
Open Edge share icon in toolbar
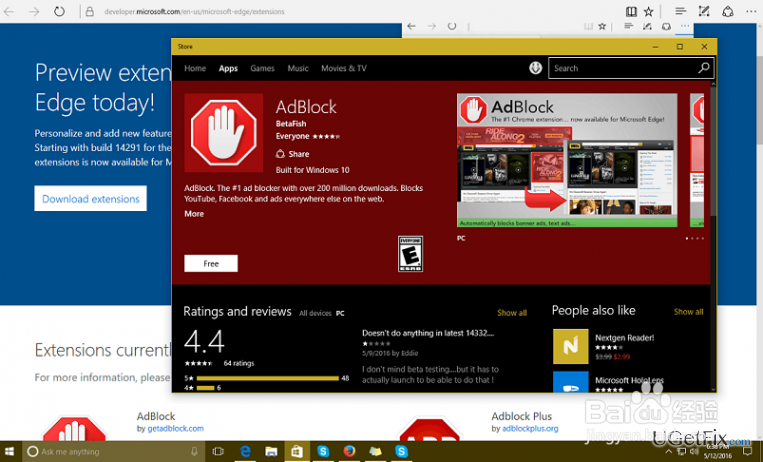pyautogui.click(x=727, y=11)
